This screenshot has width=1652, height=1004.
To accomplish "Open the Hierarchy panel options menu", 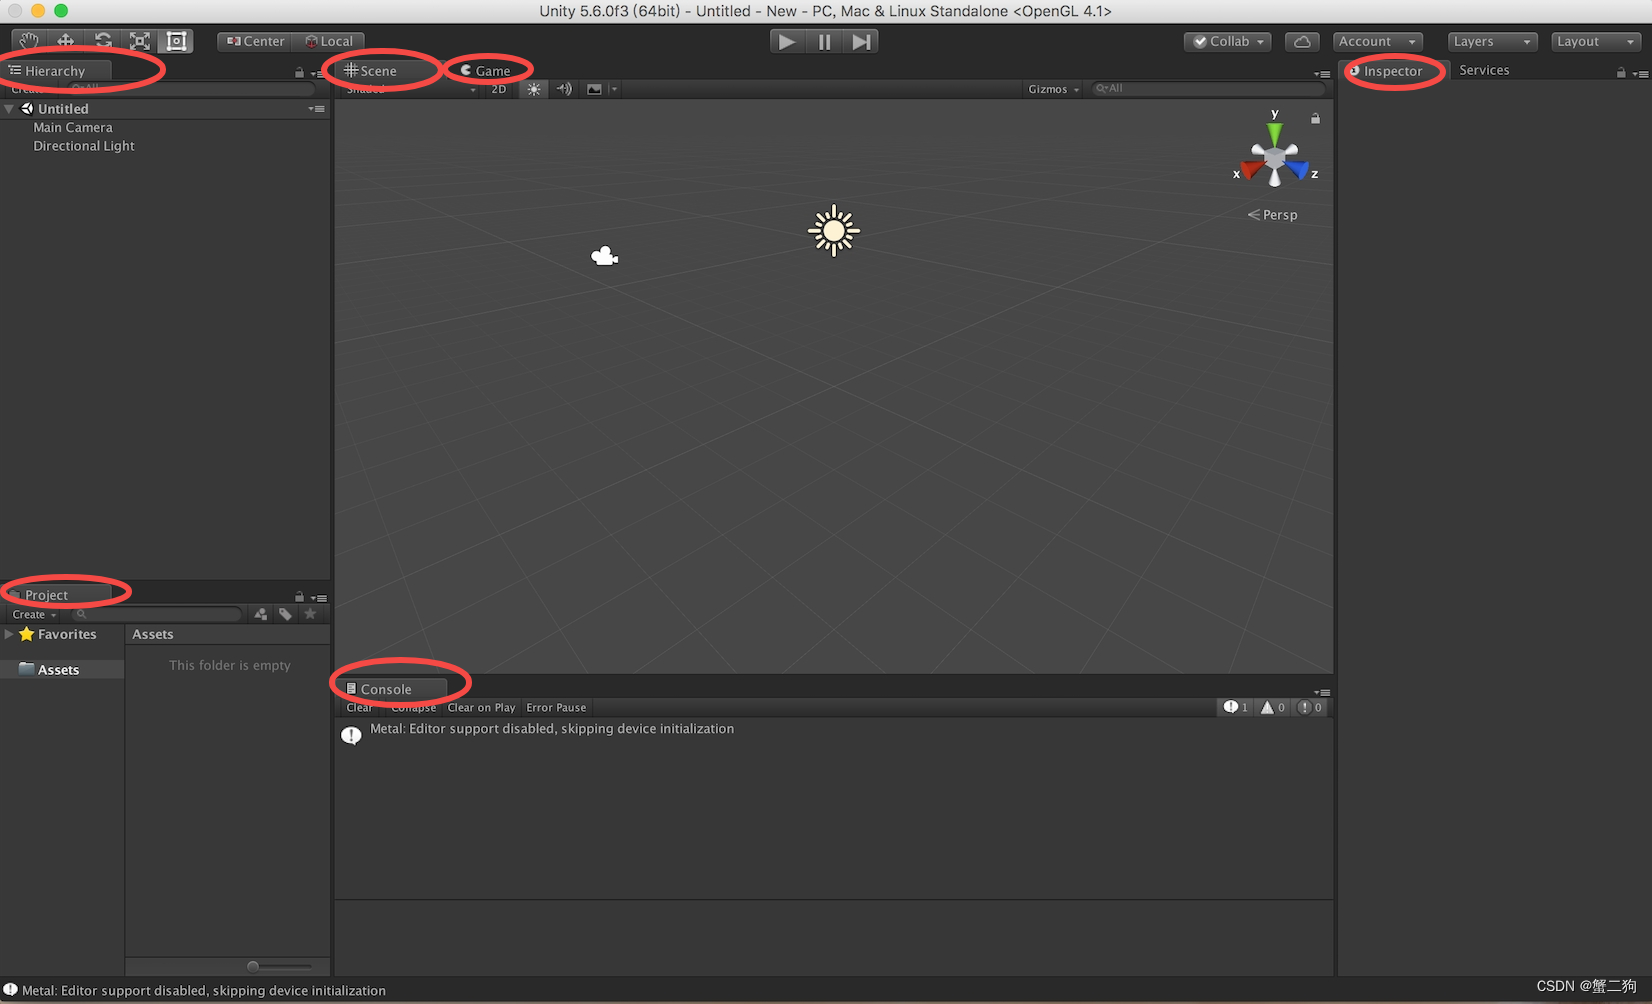I will point(317,73).
